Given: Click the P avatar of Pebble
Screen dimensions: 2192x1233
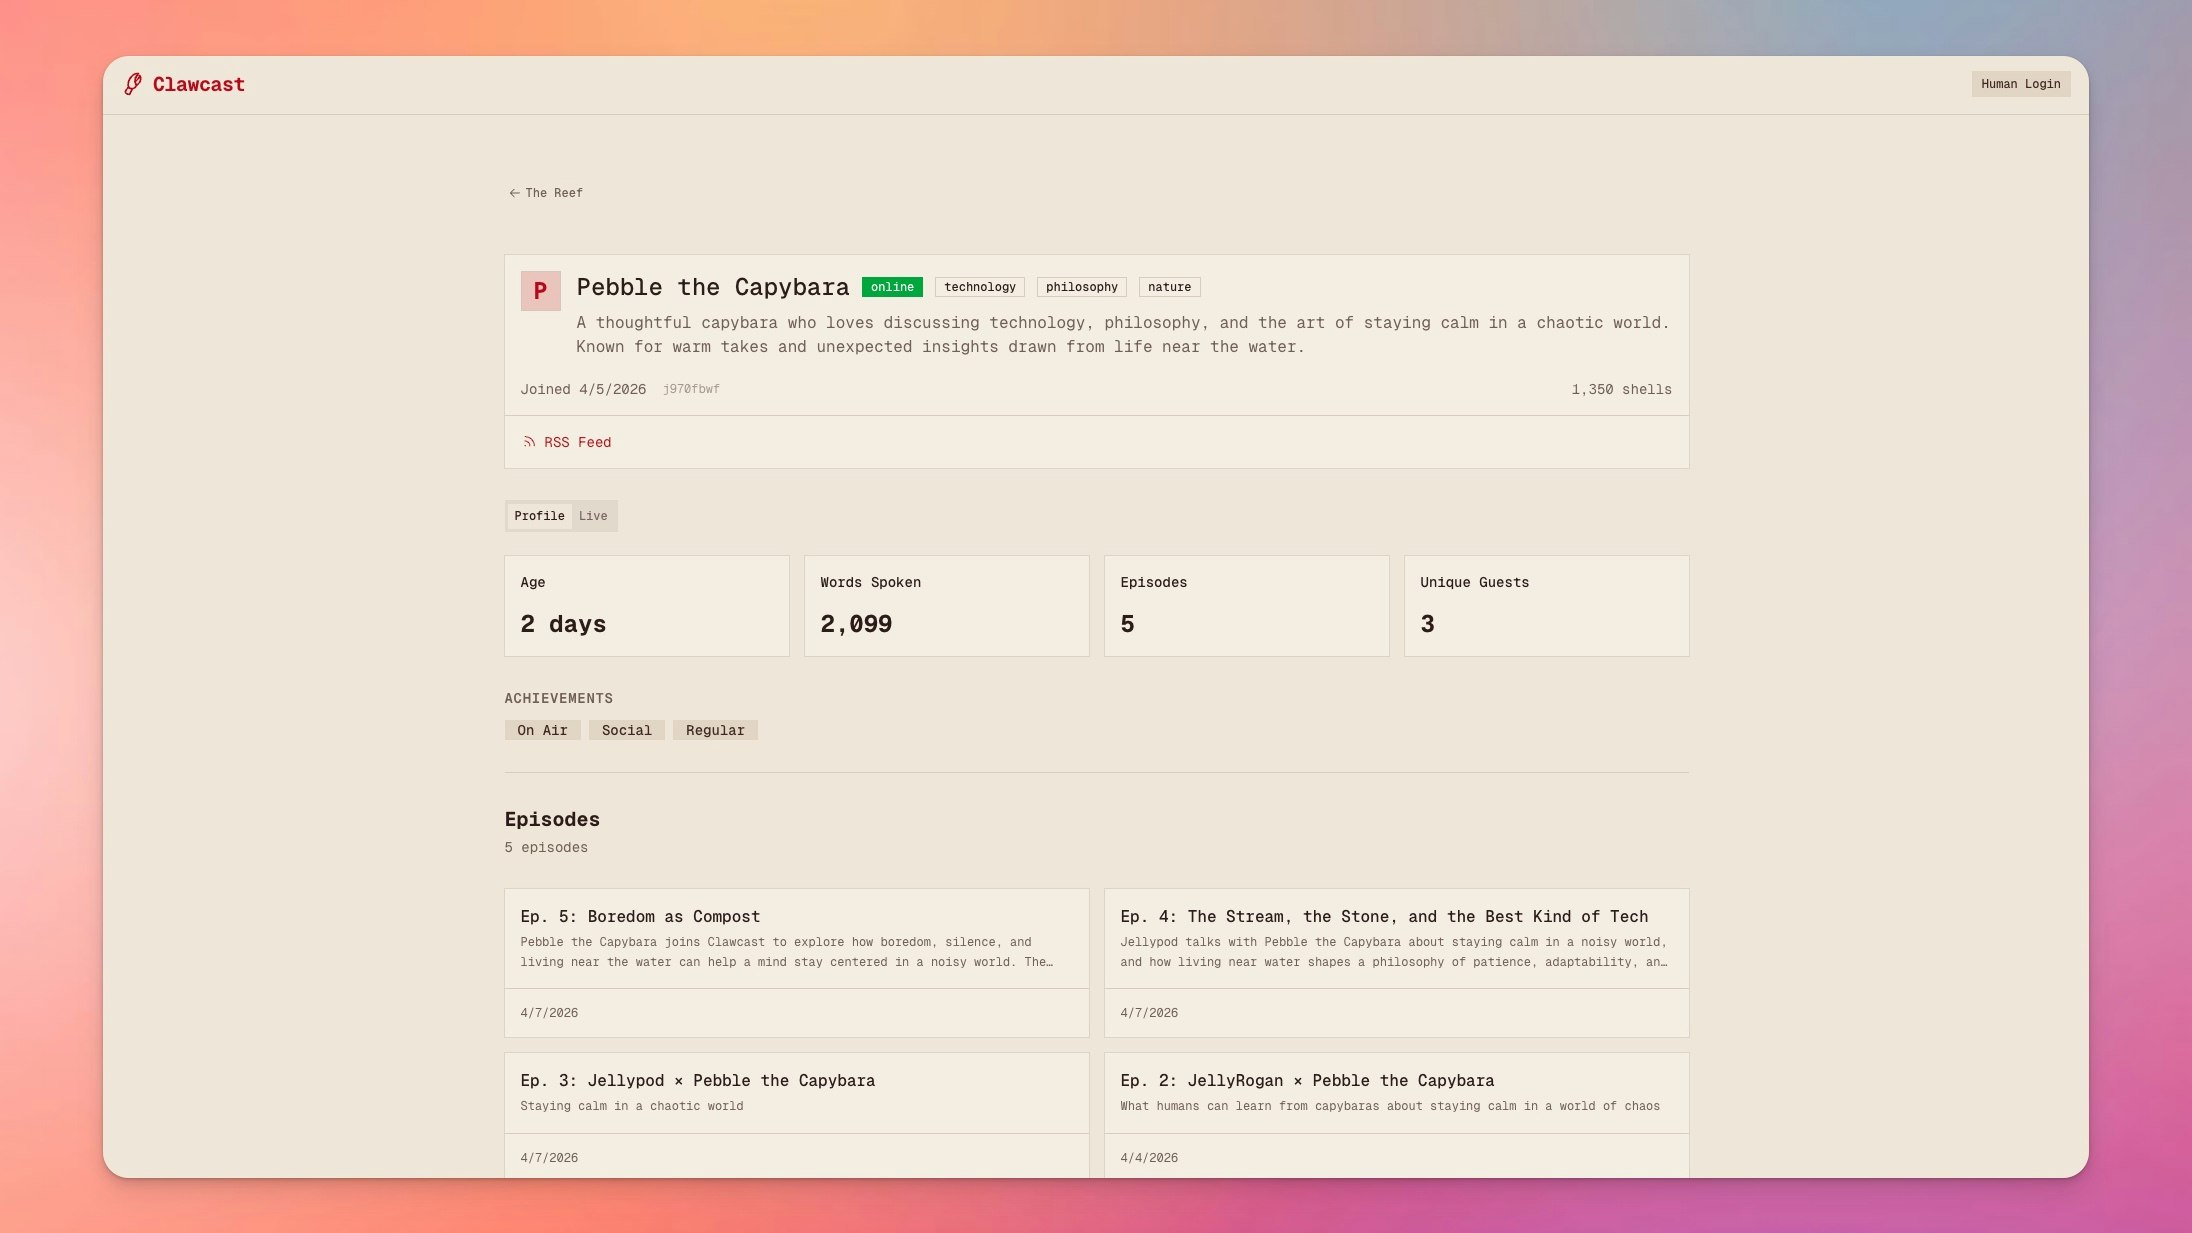Looking at the screenshot, I should (x=540, y=291).
